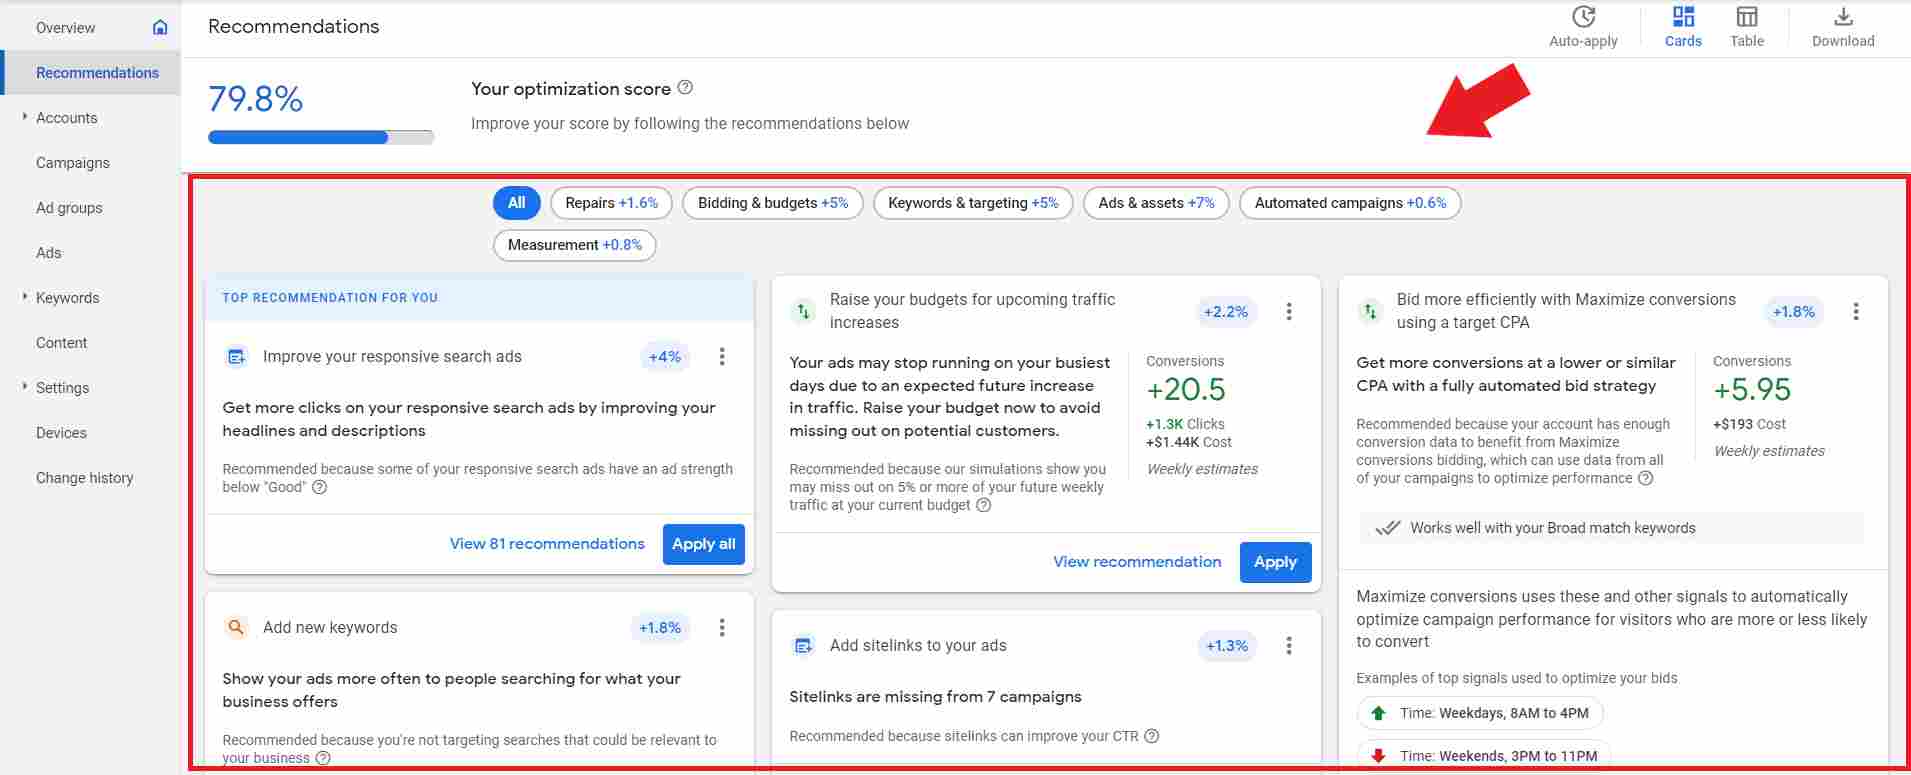Click View recommendation link on budgets card

click(1137, 562)
